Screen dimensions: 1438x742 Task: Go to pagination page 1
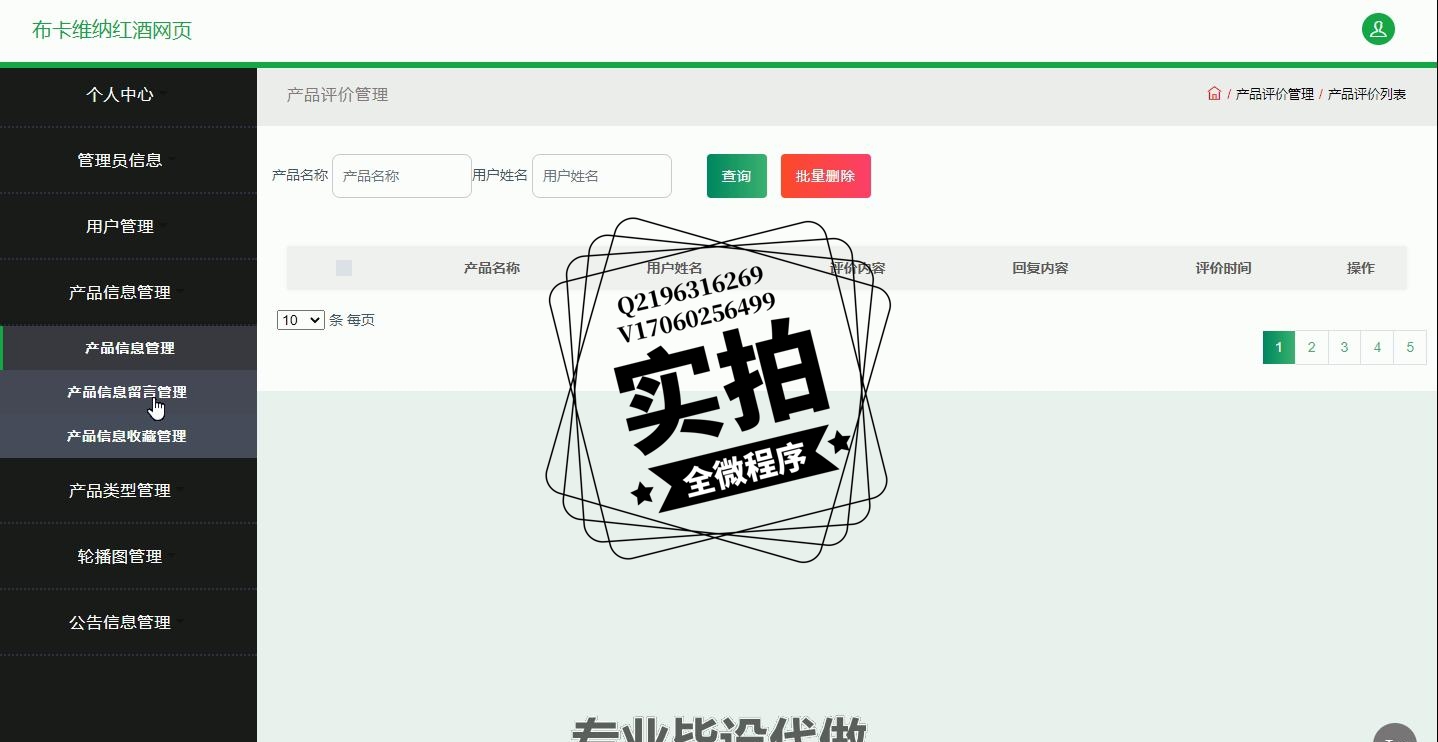pos(1279,347)
